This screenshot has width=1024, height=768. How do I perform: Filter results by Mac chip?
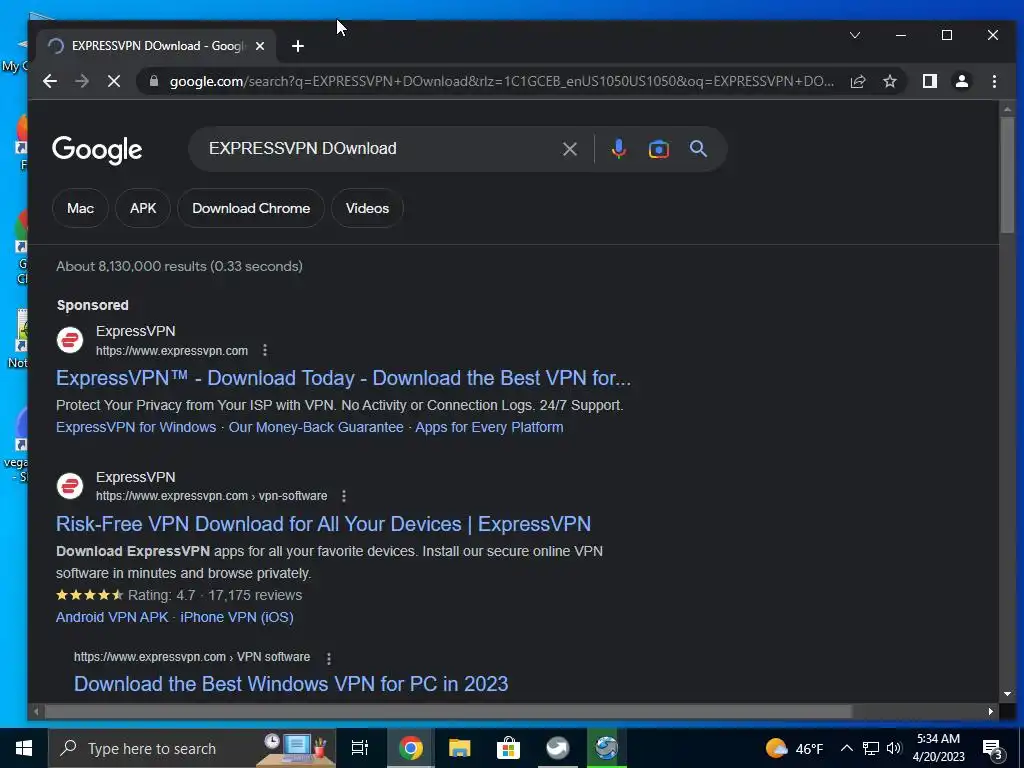pos(80,208)
